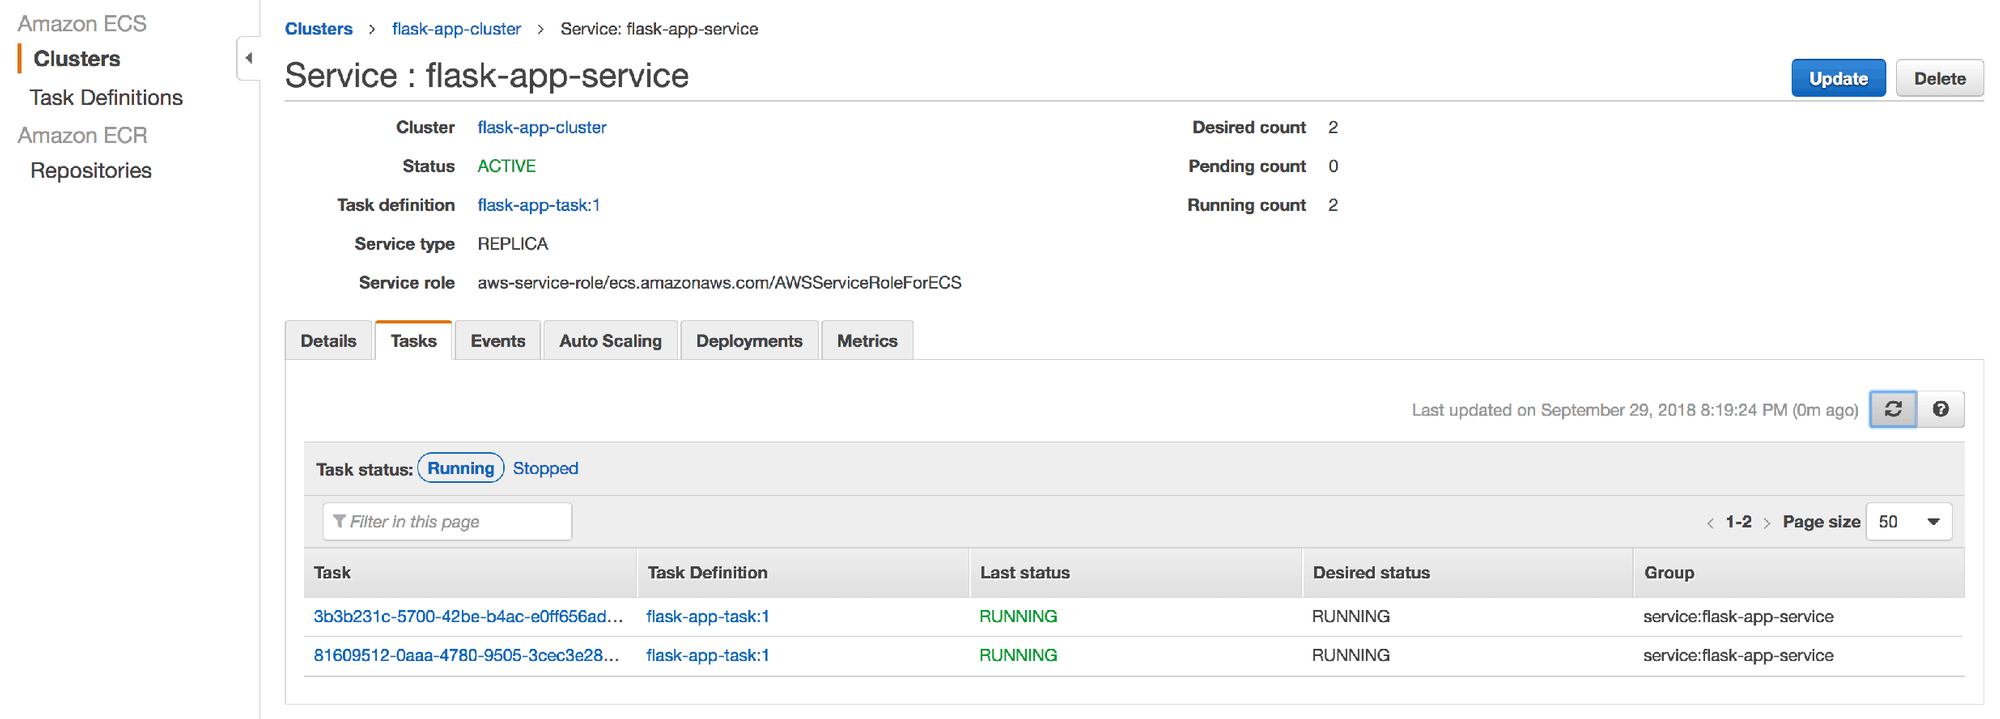Open flask-app-cluster breadcrumb link

click(456, 29)
